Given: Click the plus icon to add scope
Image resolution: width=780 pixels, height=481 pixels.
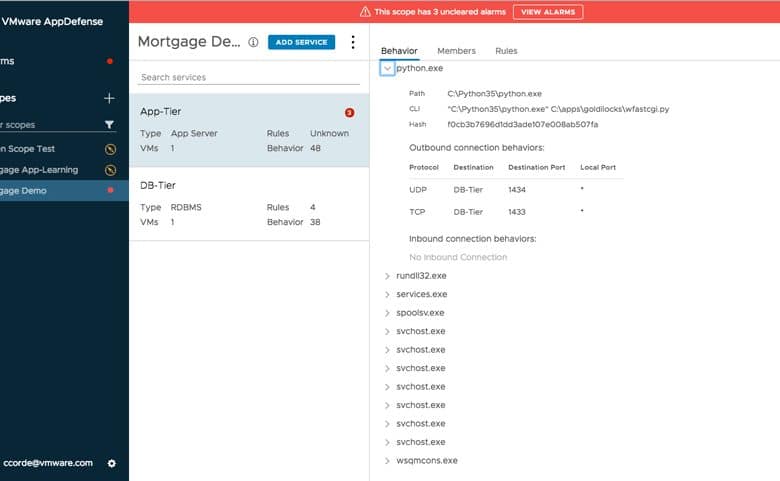Looking at the screenshot, I should coord(109,98).
